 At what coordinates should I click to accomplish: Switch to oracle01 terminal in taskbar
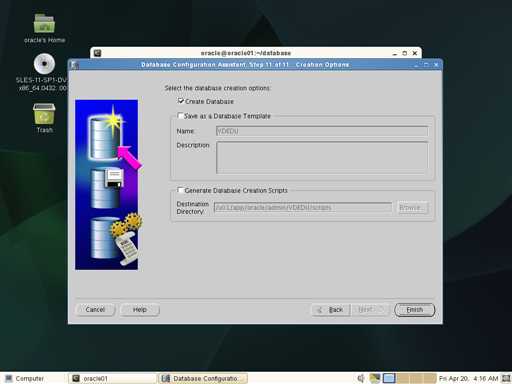(x=112, y=378)
